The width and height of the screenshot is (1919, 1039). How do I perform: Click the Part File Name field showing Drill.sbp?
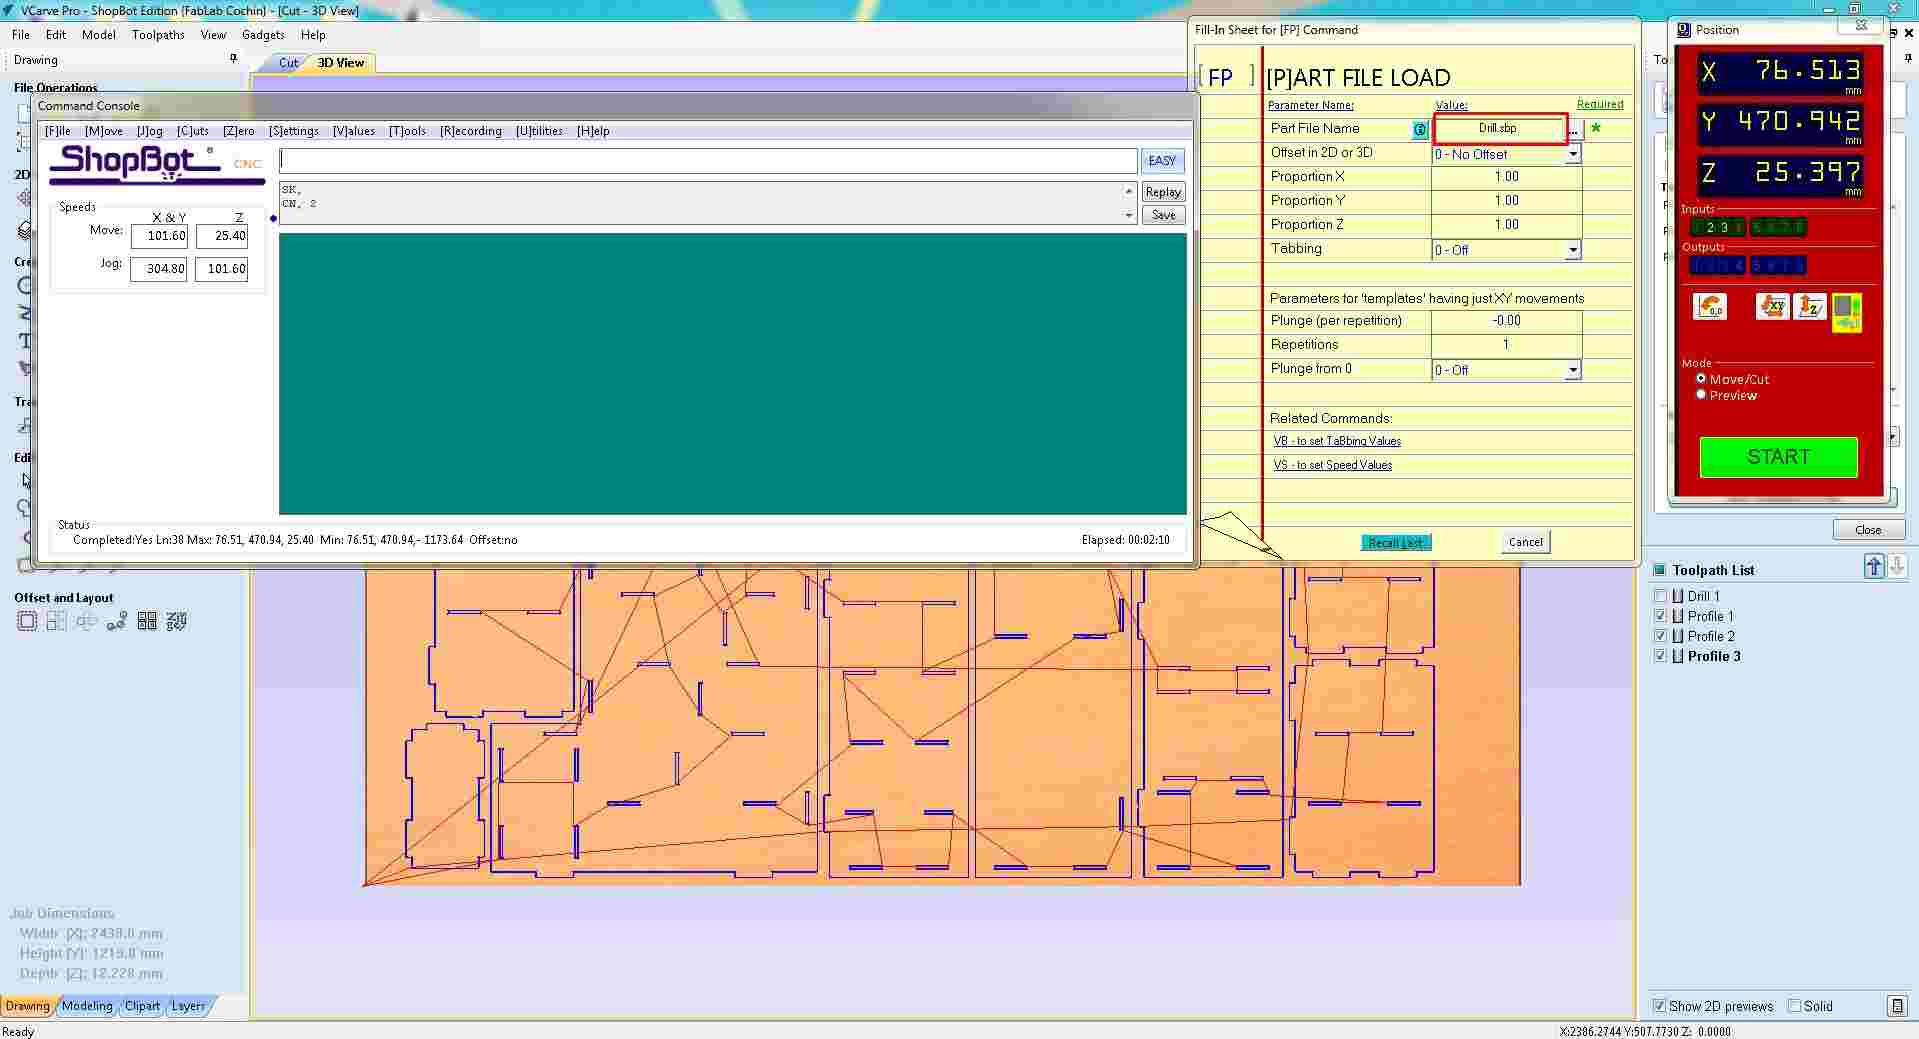pyautogui.click(x=1498, y=128)
